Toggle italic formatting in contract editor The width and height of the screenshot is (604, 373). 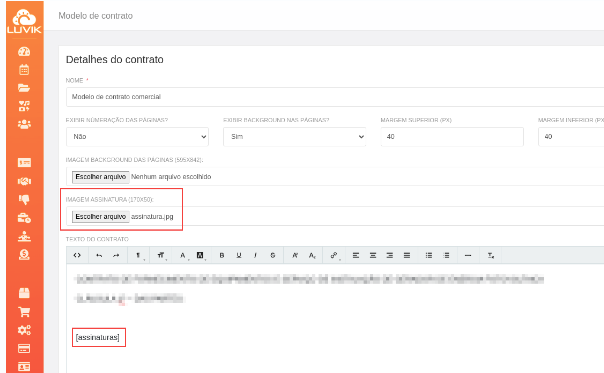pos(255,255)
